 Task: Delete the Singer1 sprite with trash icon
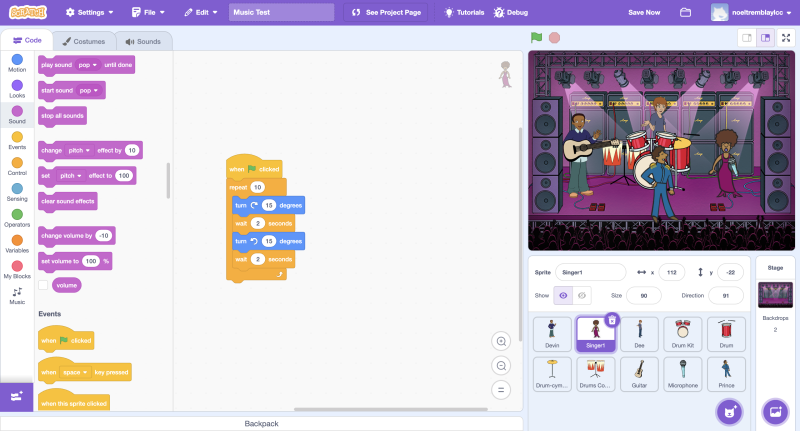pos(612,320)
